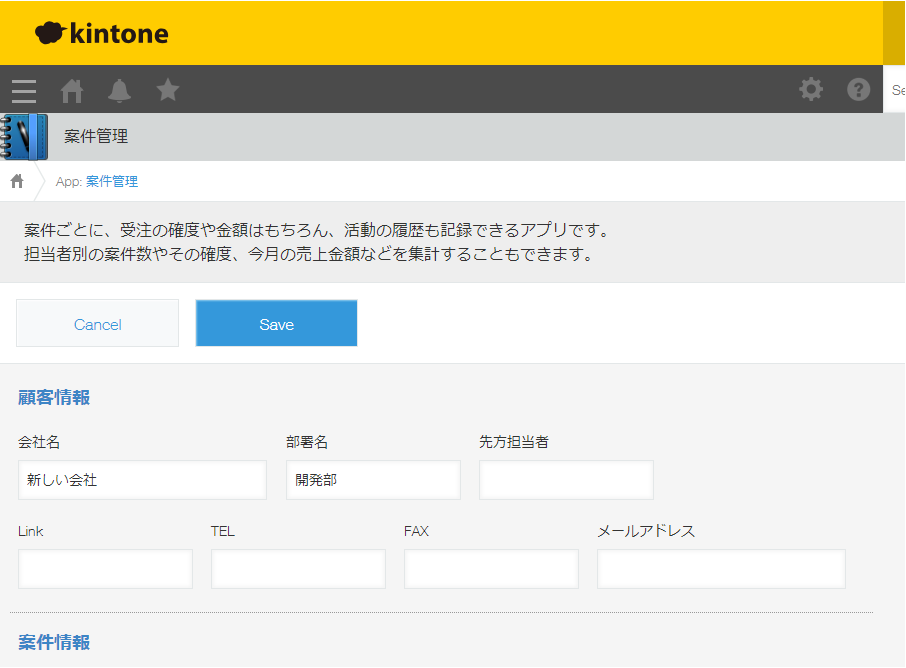
Task: Click the 先方担当者 input field
Action: coord(566,480)
